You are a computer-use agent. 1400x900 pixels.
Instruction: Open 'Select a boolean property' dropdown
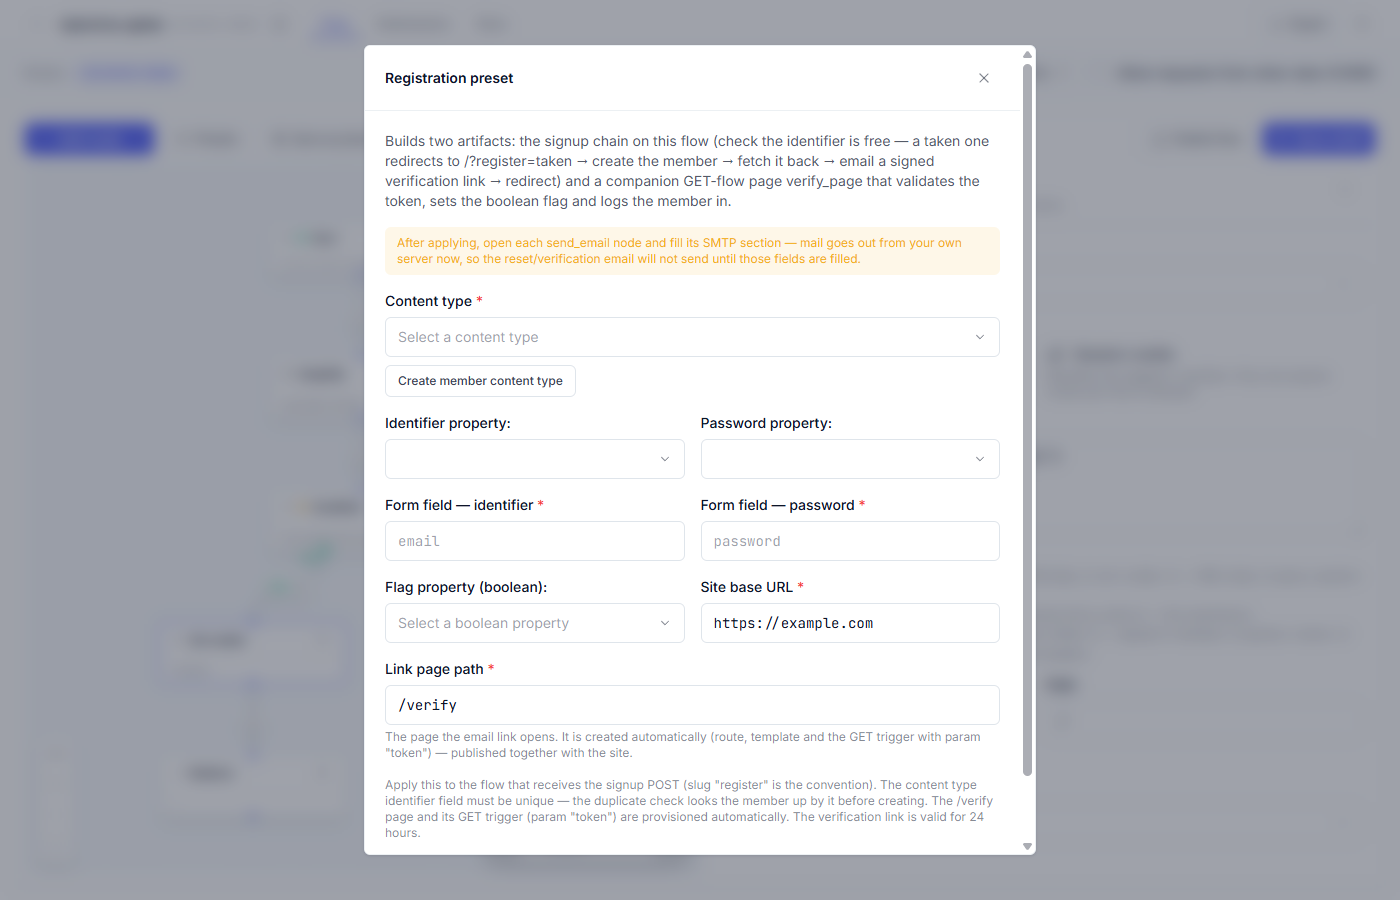535,623
